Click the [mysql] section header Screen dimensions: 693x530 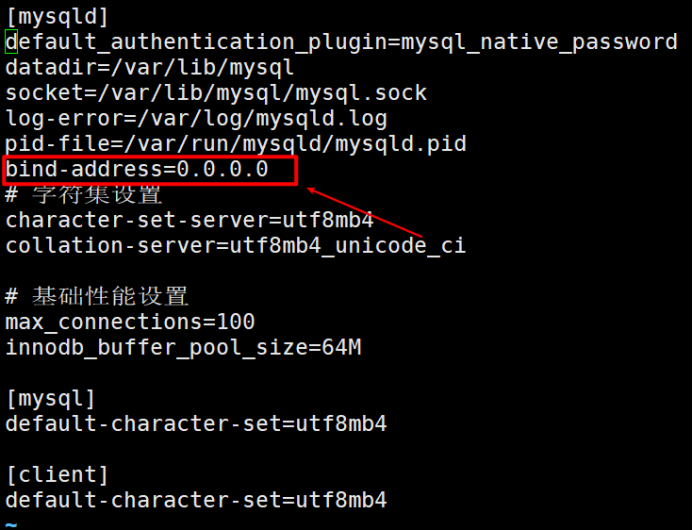pyautogui.click(x=51, y=399)
